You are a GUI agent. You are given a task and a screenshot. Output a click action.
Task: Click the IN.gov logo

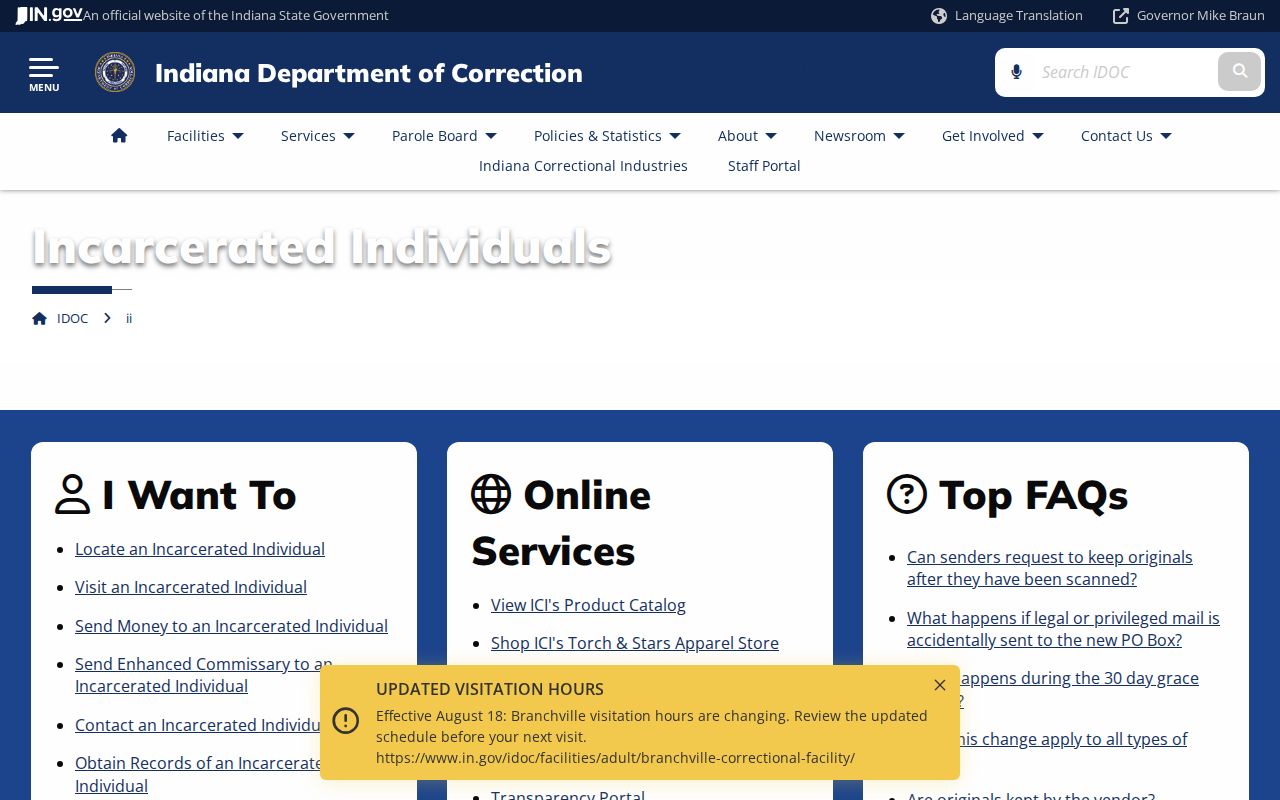tap(49, 15)
